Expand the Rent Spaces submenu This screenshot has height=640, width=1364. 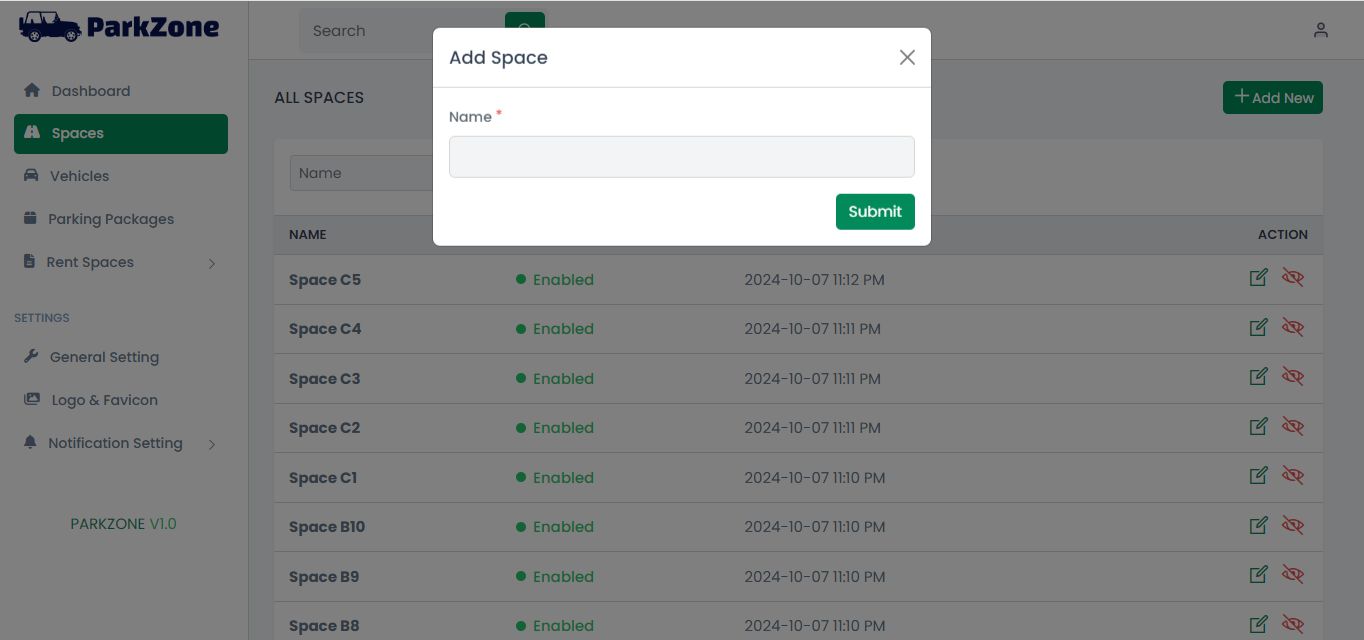(211, 263)
